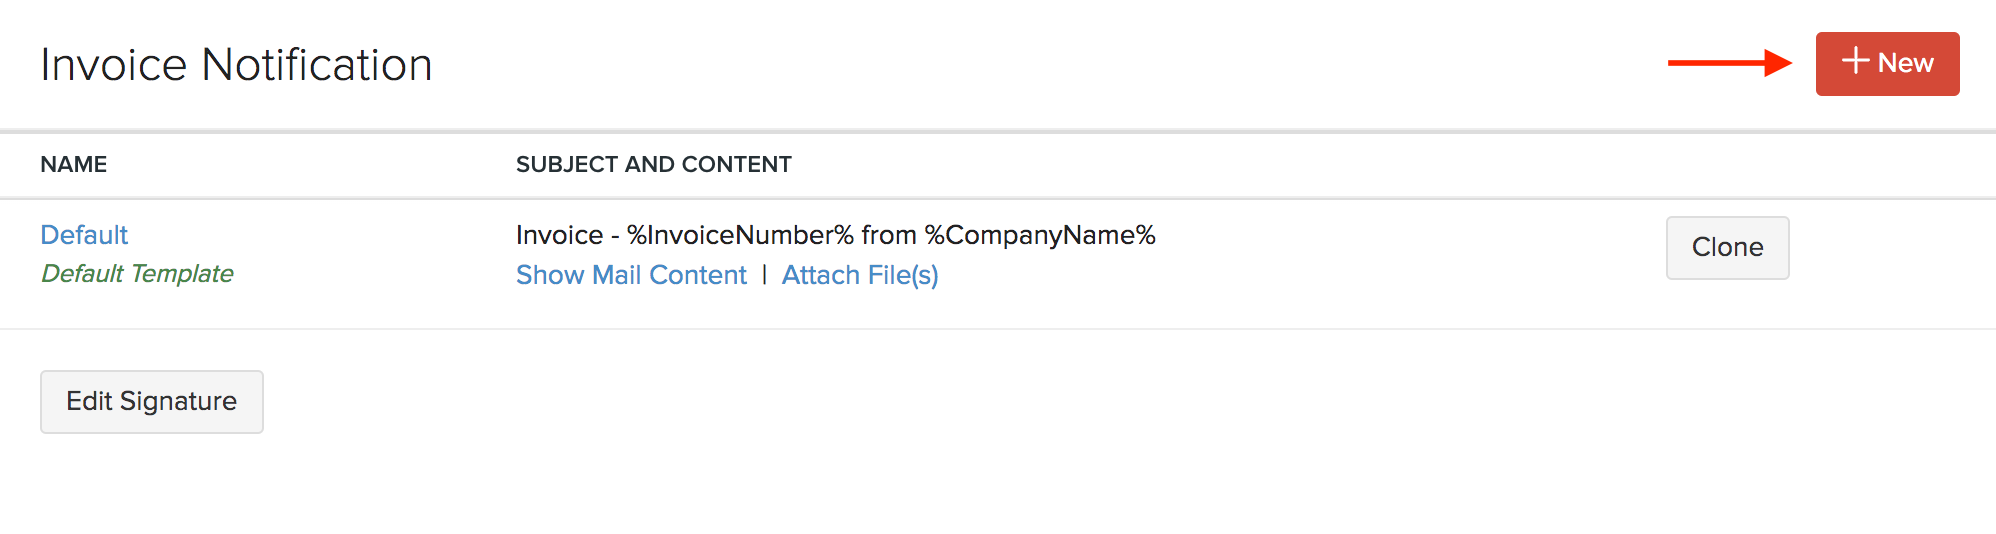
Task: Click the SUBJECT AND CONTENT column header
Action: pos(654,165)
